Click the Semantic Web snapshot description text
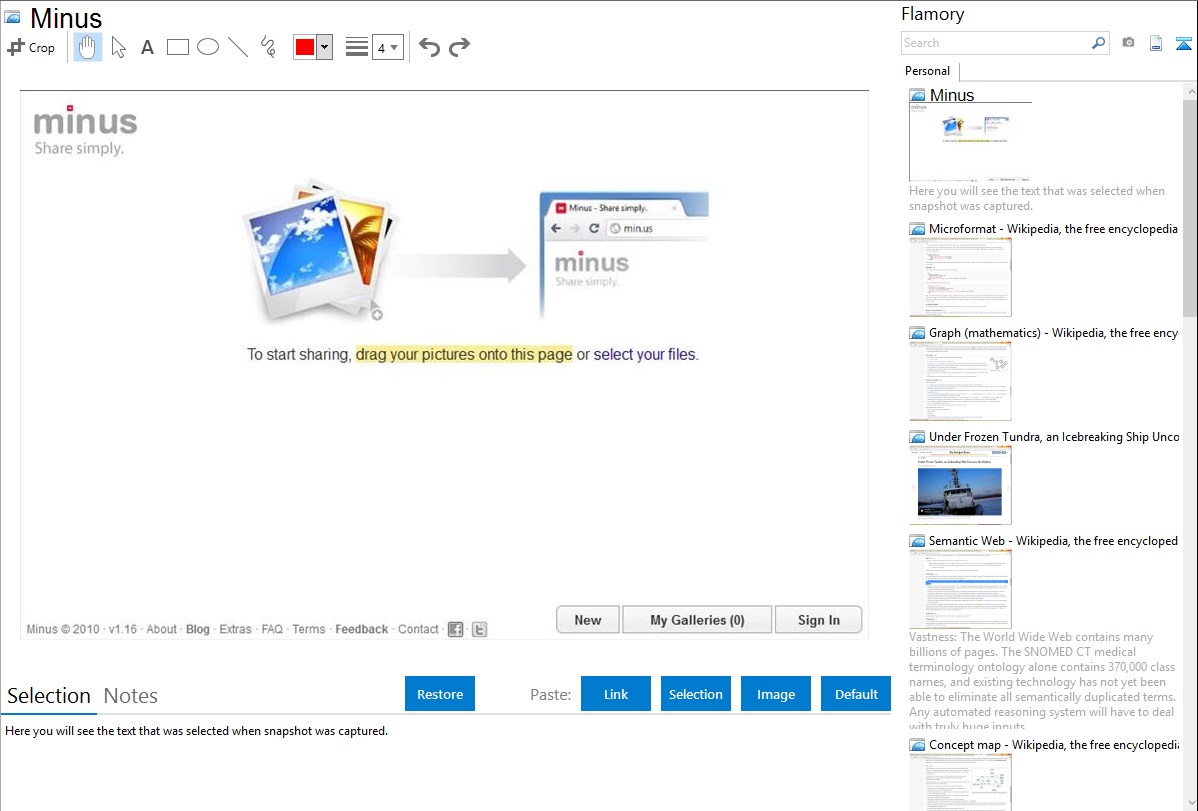 coord(1042,681)
